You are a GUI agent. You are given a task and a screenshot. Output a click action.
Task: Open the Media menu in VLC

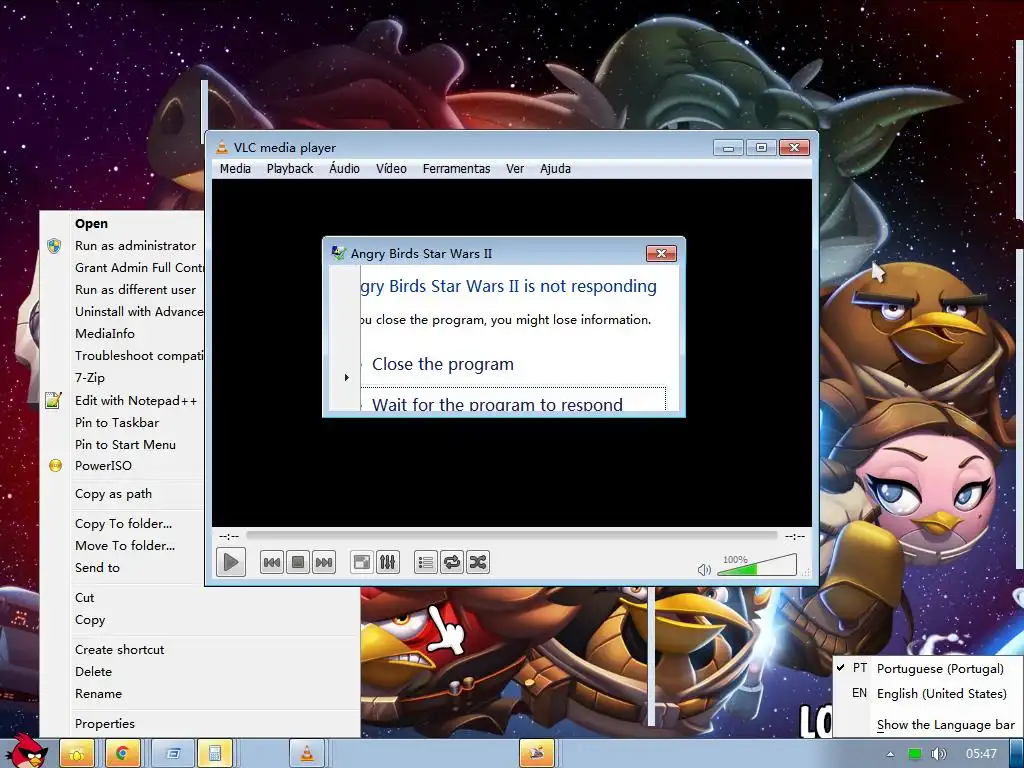coord(235,168)
